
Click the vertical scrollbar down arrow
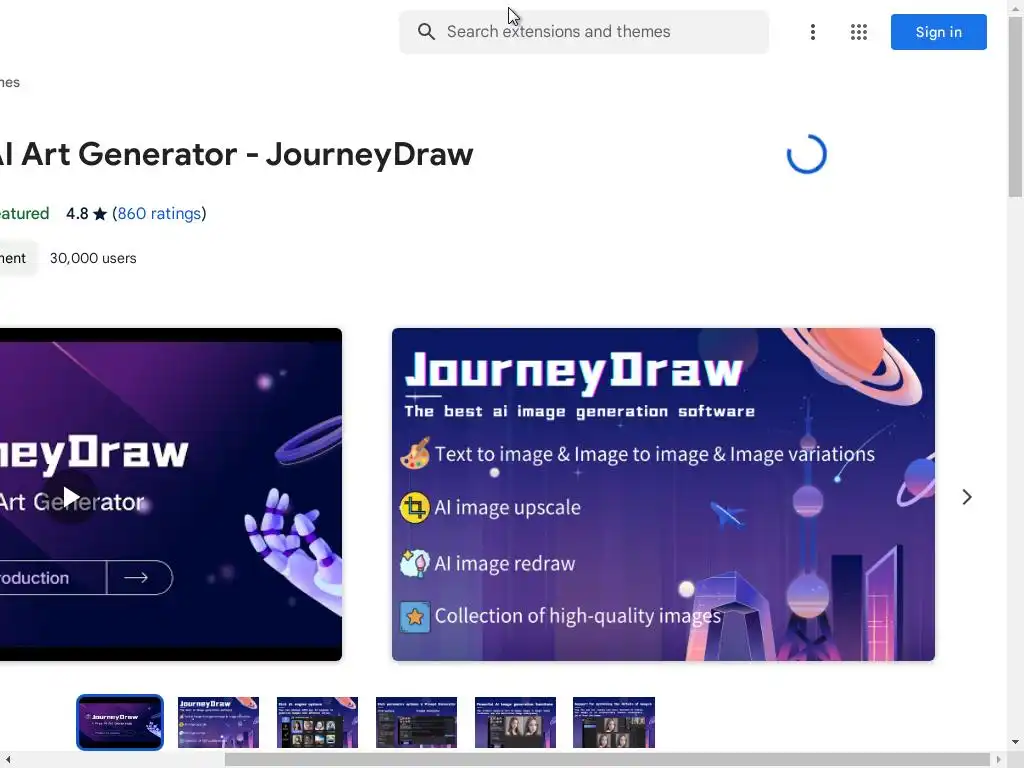[1015, 742]
